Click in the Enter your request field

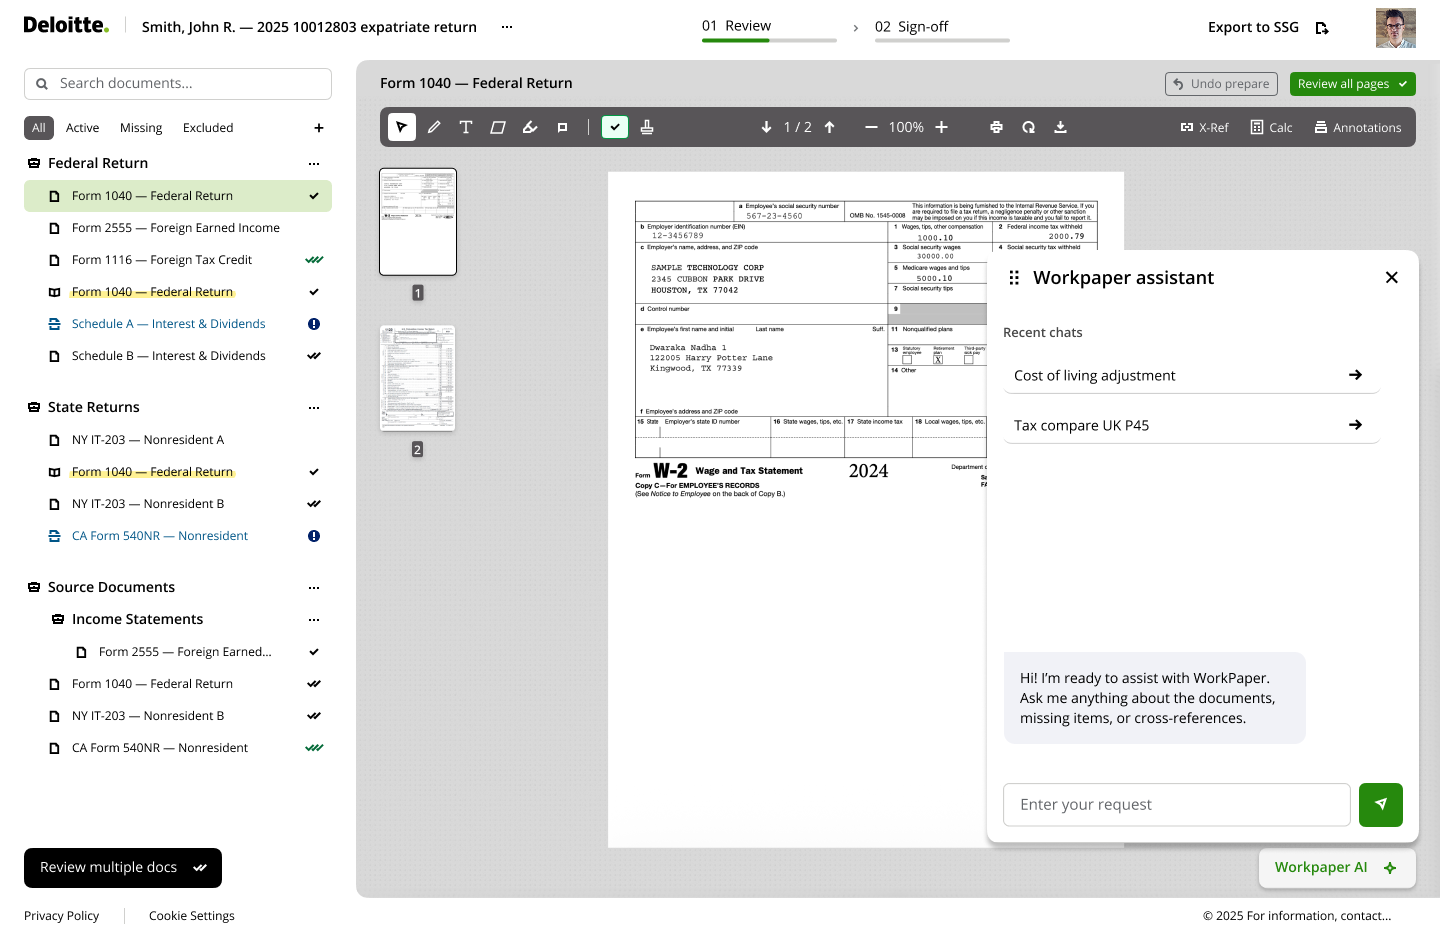1177,805
